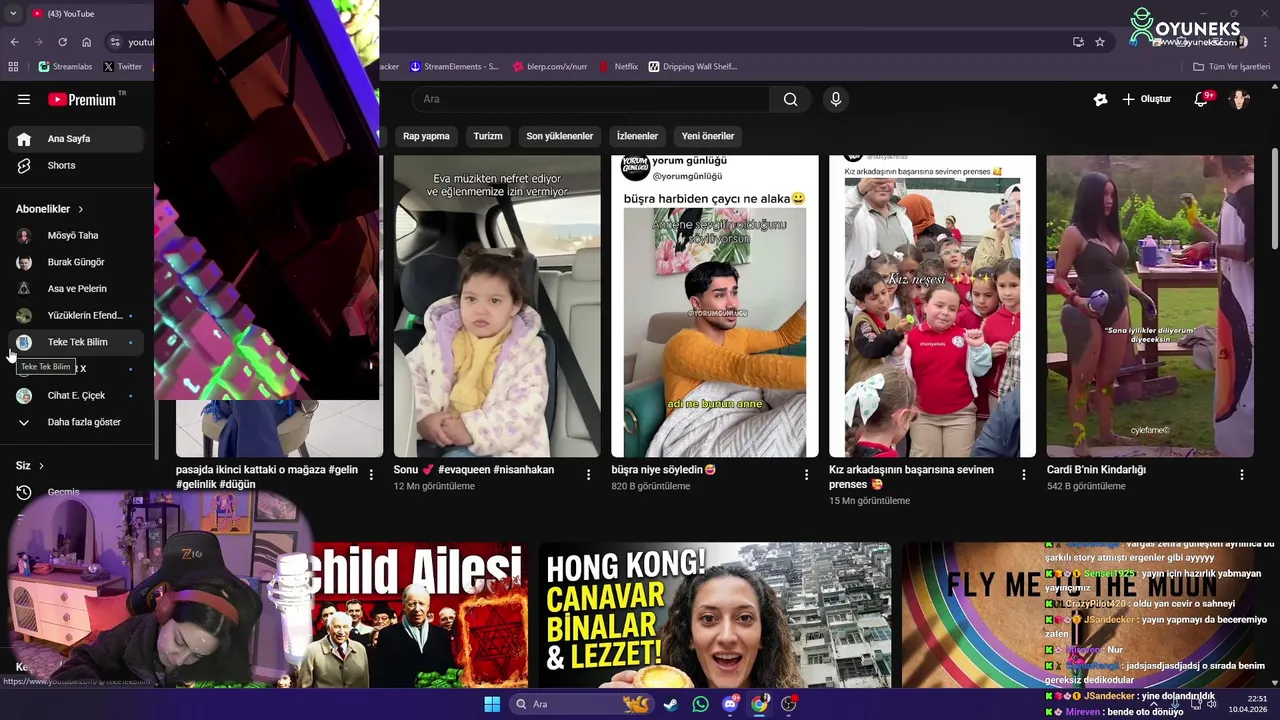This screenshot has height=720, width=1280.
Task: Go back in the browser
Action: 14,42
